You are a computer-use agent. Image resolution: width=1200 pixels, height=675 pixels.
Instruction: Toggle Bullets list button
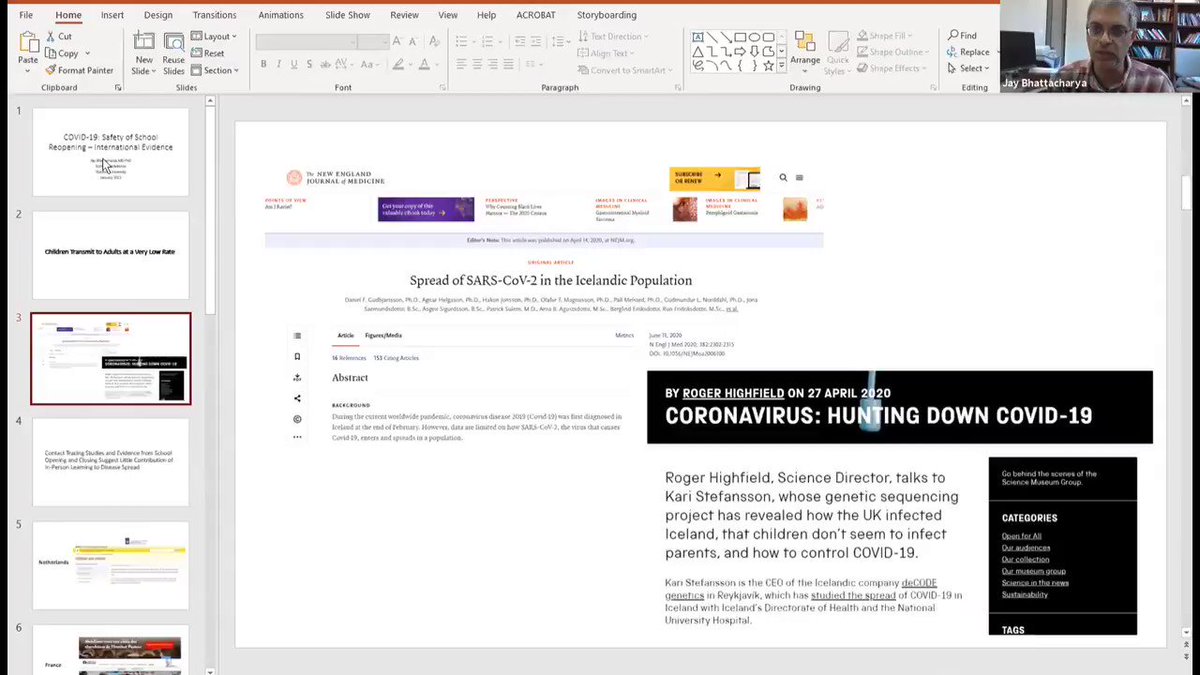pos(461,41)
